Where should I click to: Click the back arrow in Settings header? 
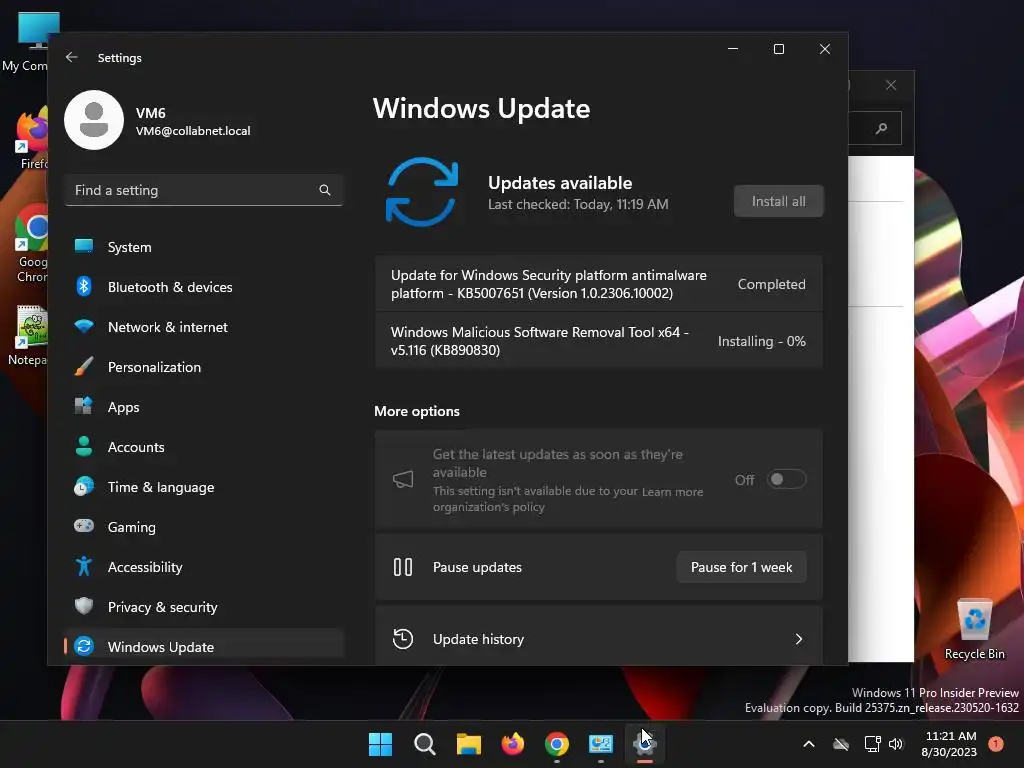point(72,57)
